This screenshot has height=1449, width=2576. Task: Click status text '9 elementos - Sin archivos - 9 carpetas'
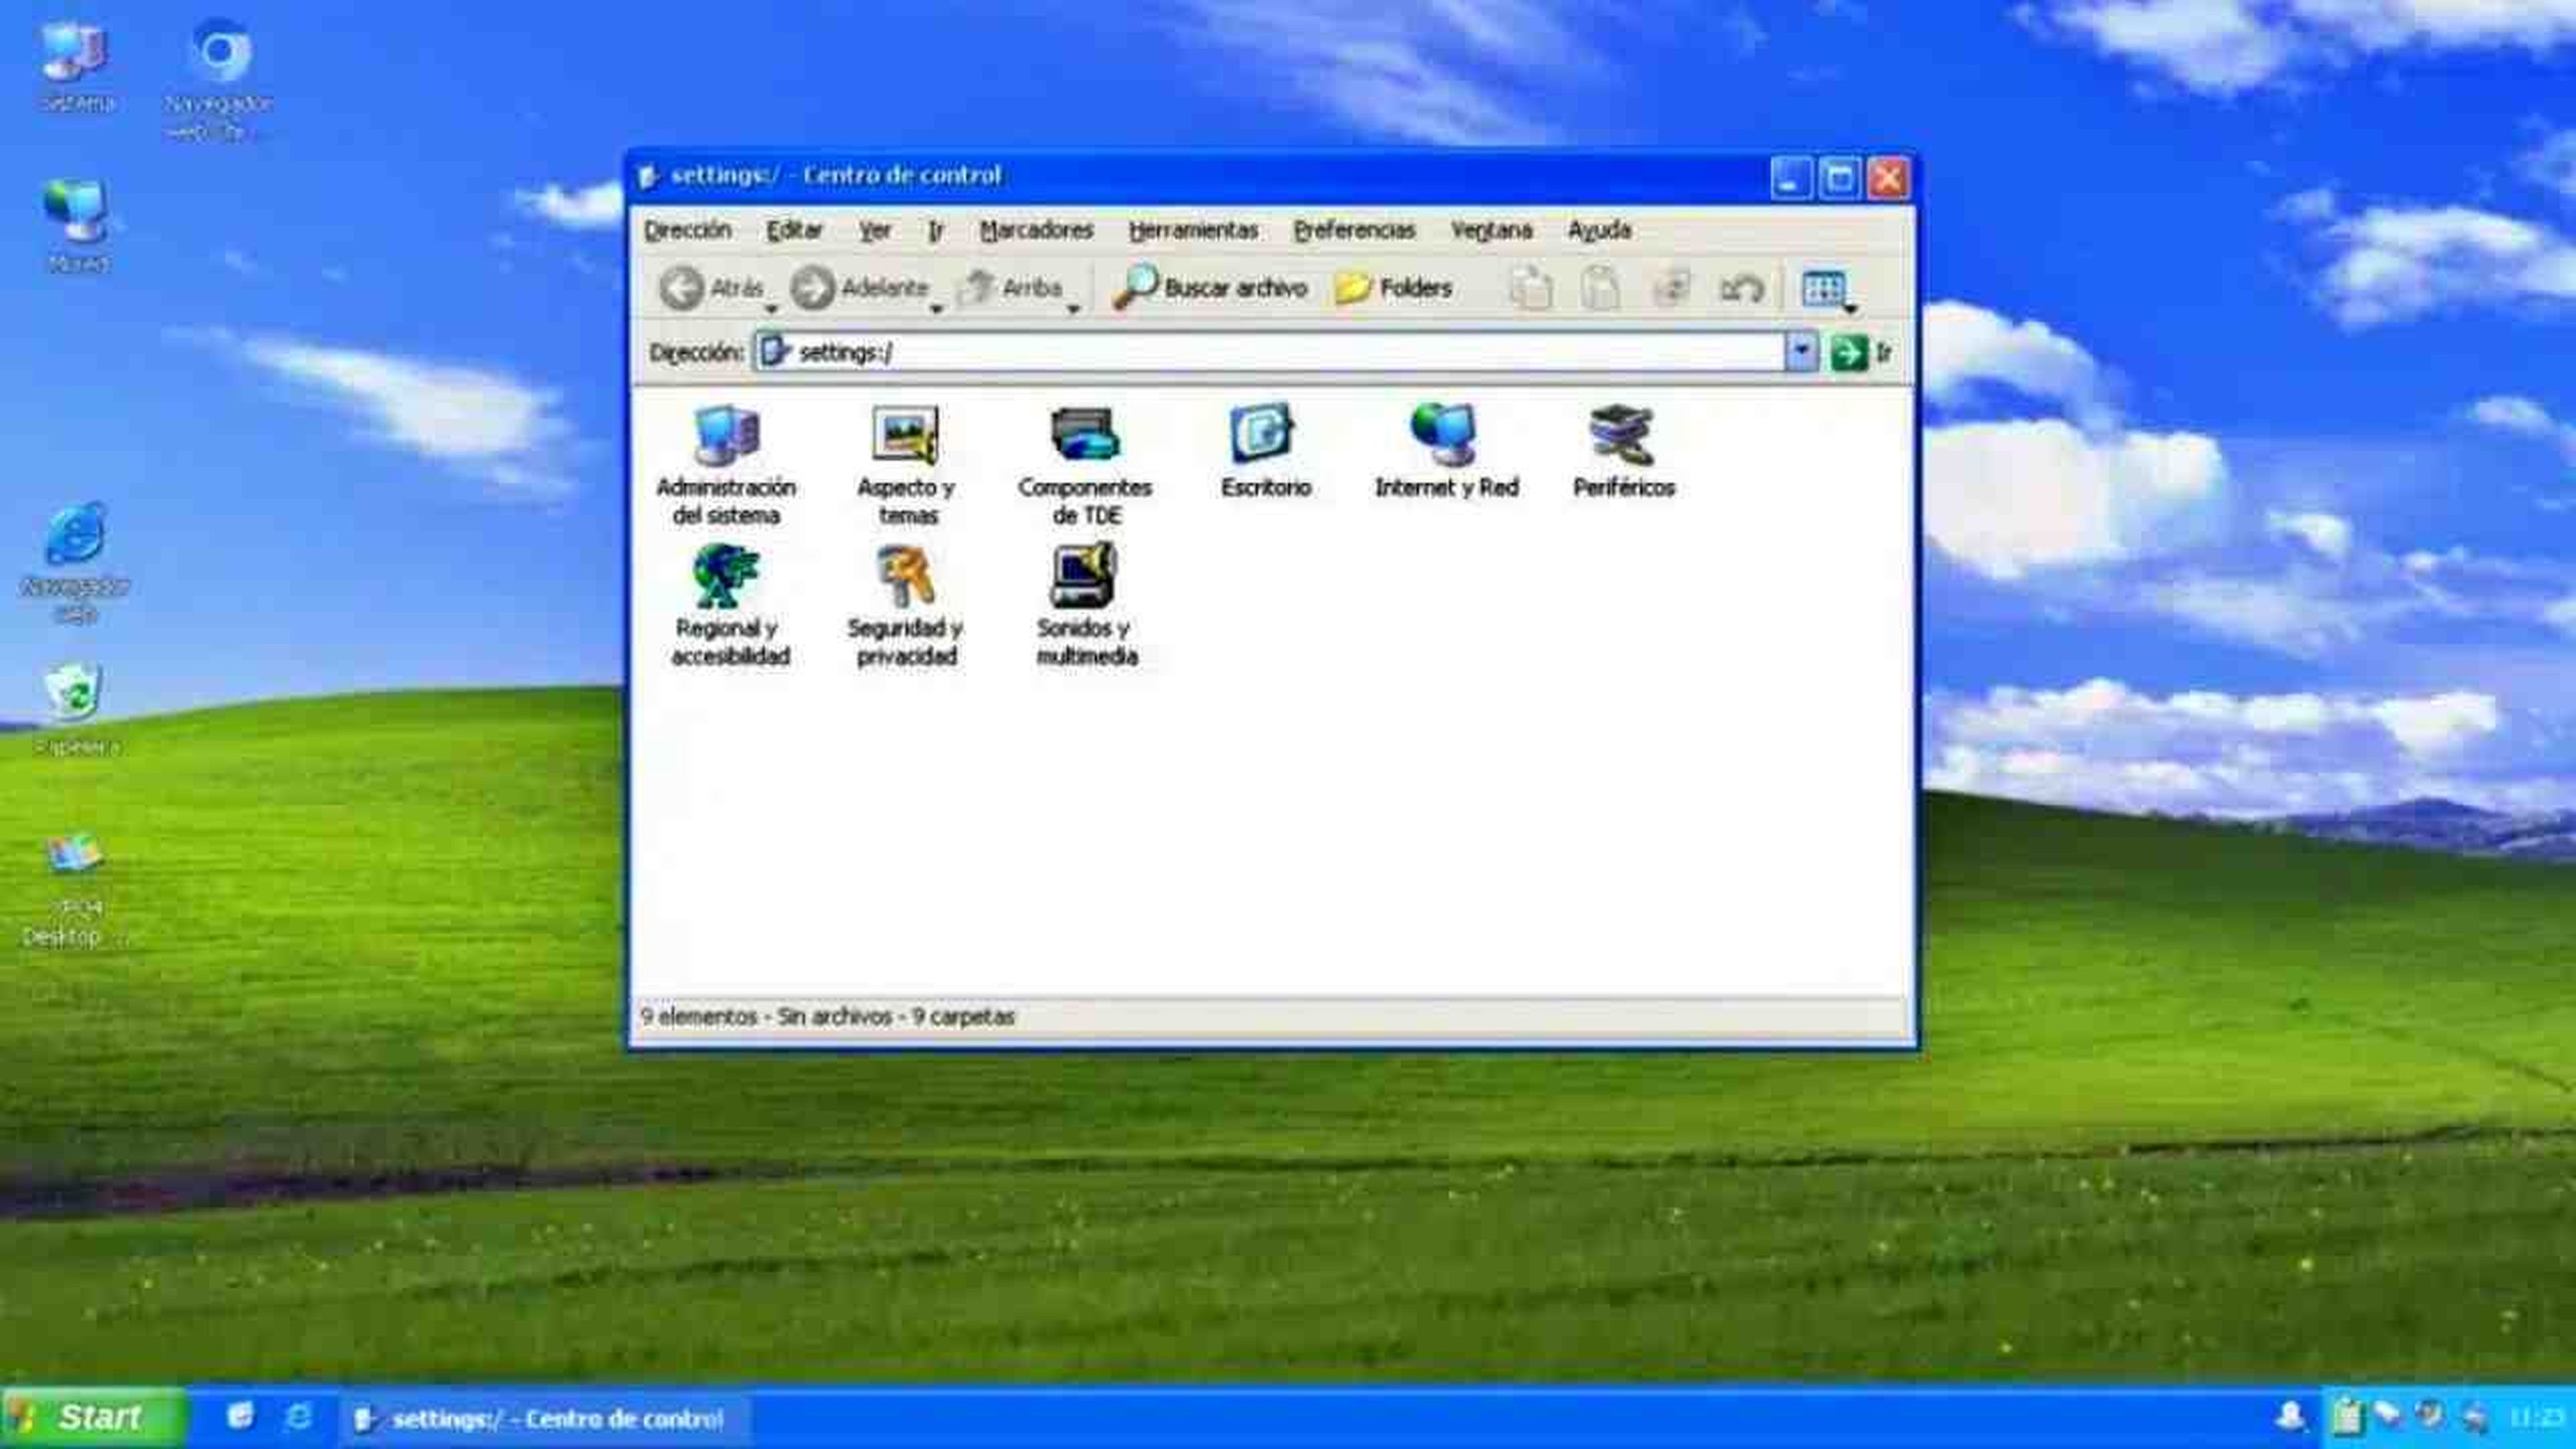point(827,1017)
